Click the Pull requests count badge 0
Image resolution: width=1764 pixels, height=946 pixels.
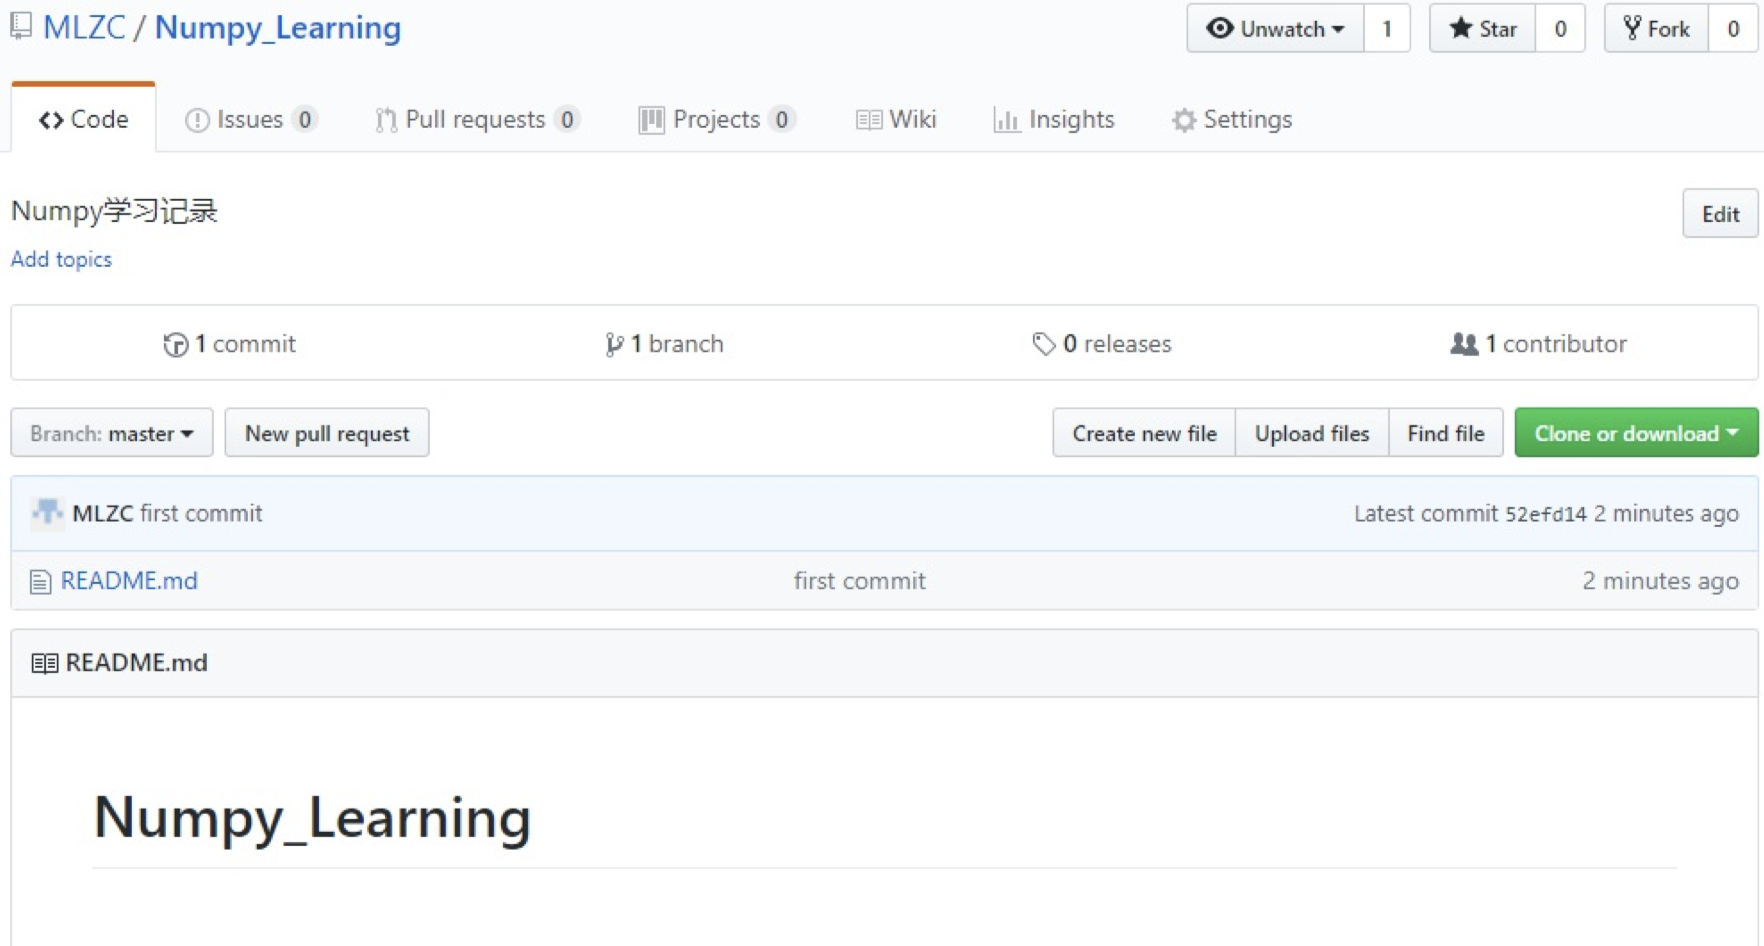567,120
